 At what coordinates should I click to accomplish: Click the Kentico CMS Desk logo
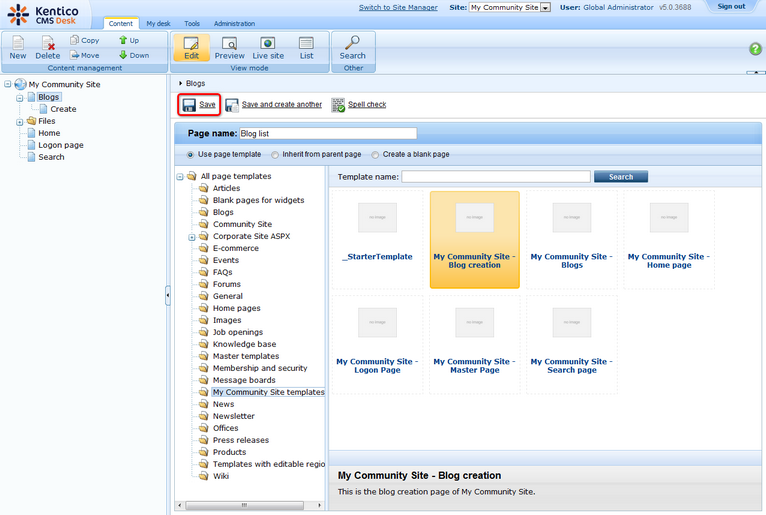coord(43,15)
